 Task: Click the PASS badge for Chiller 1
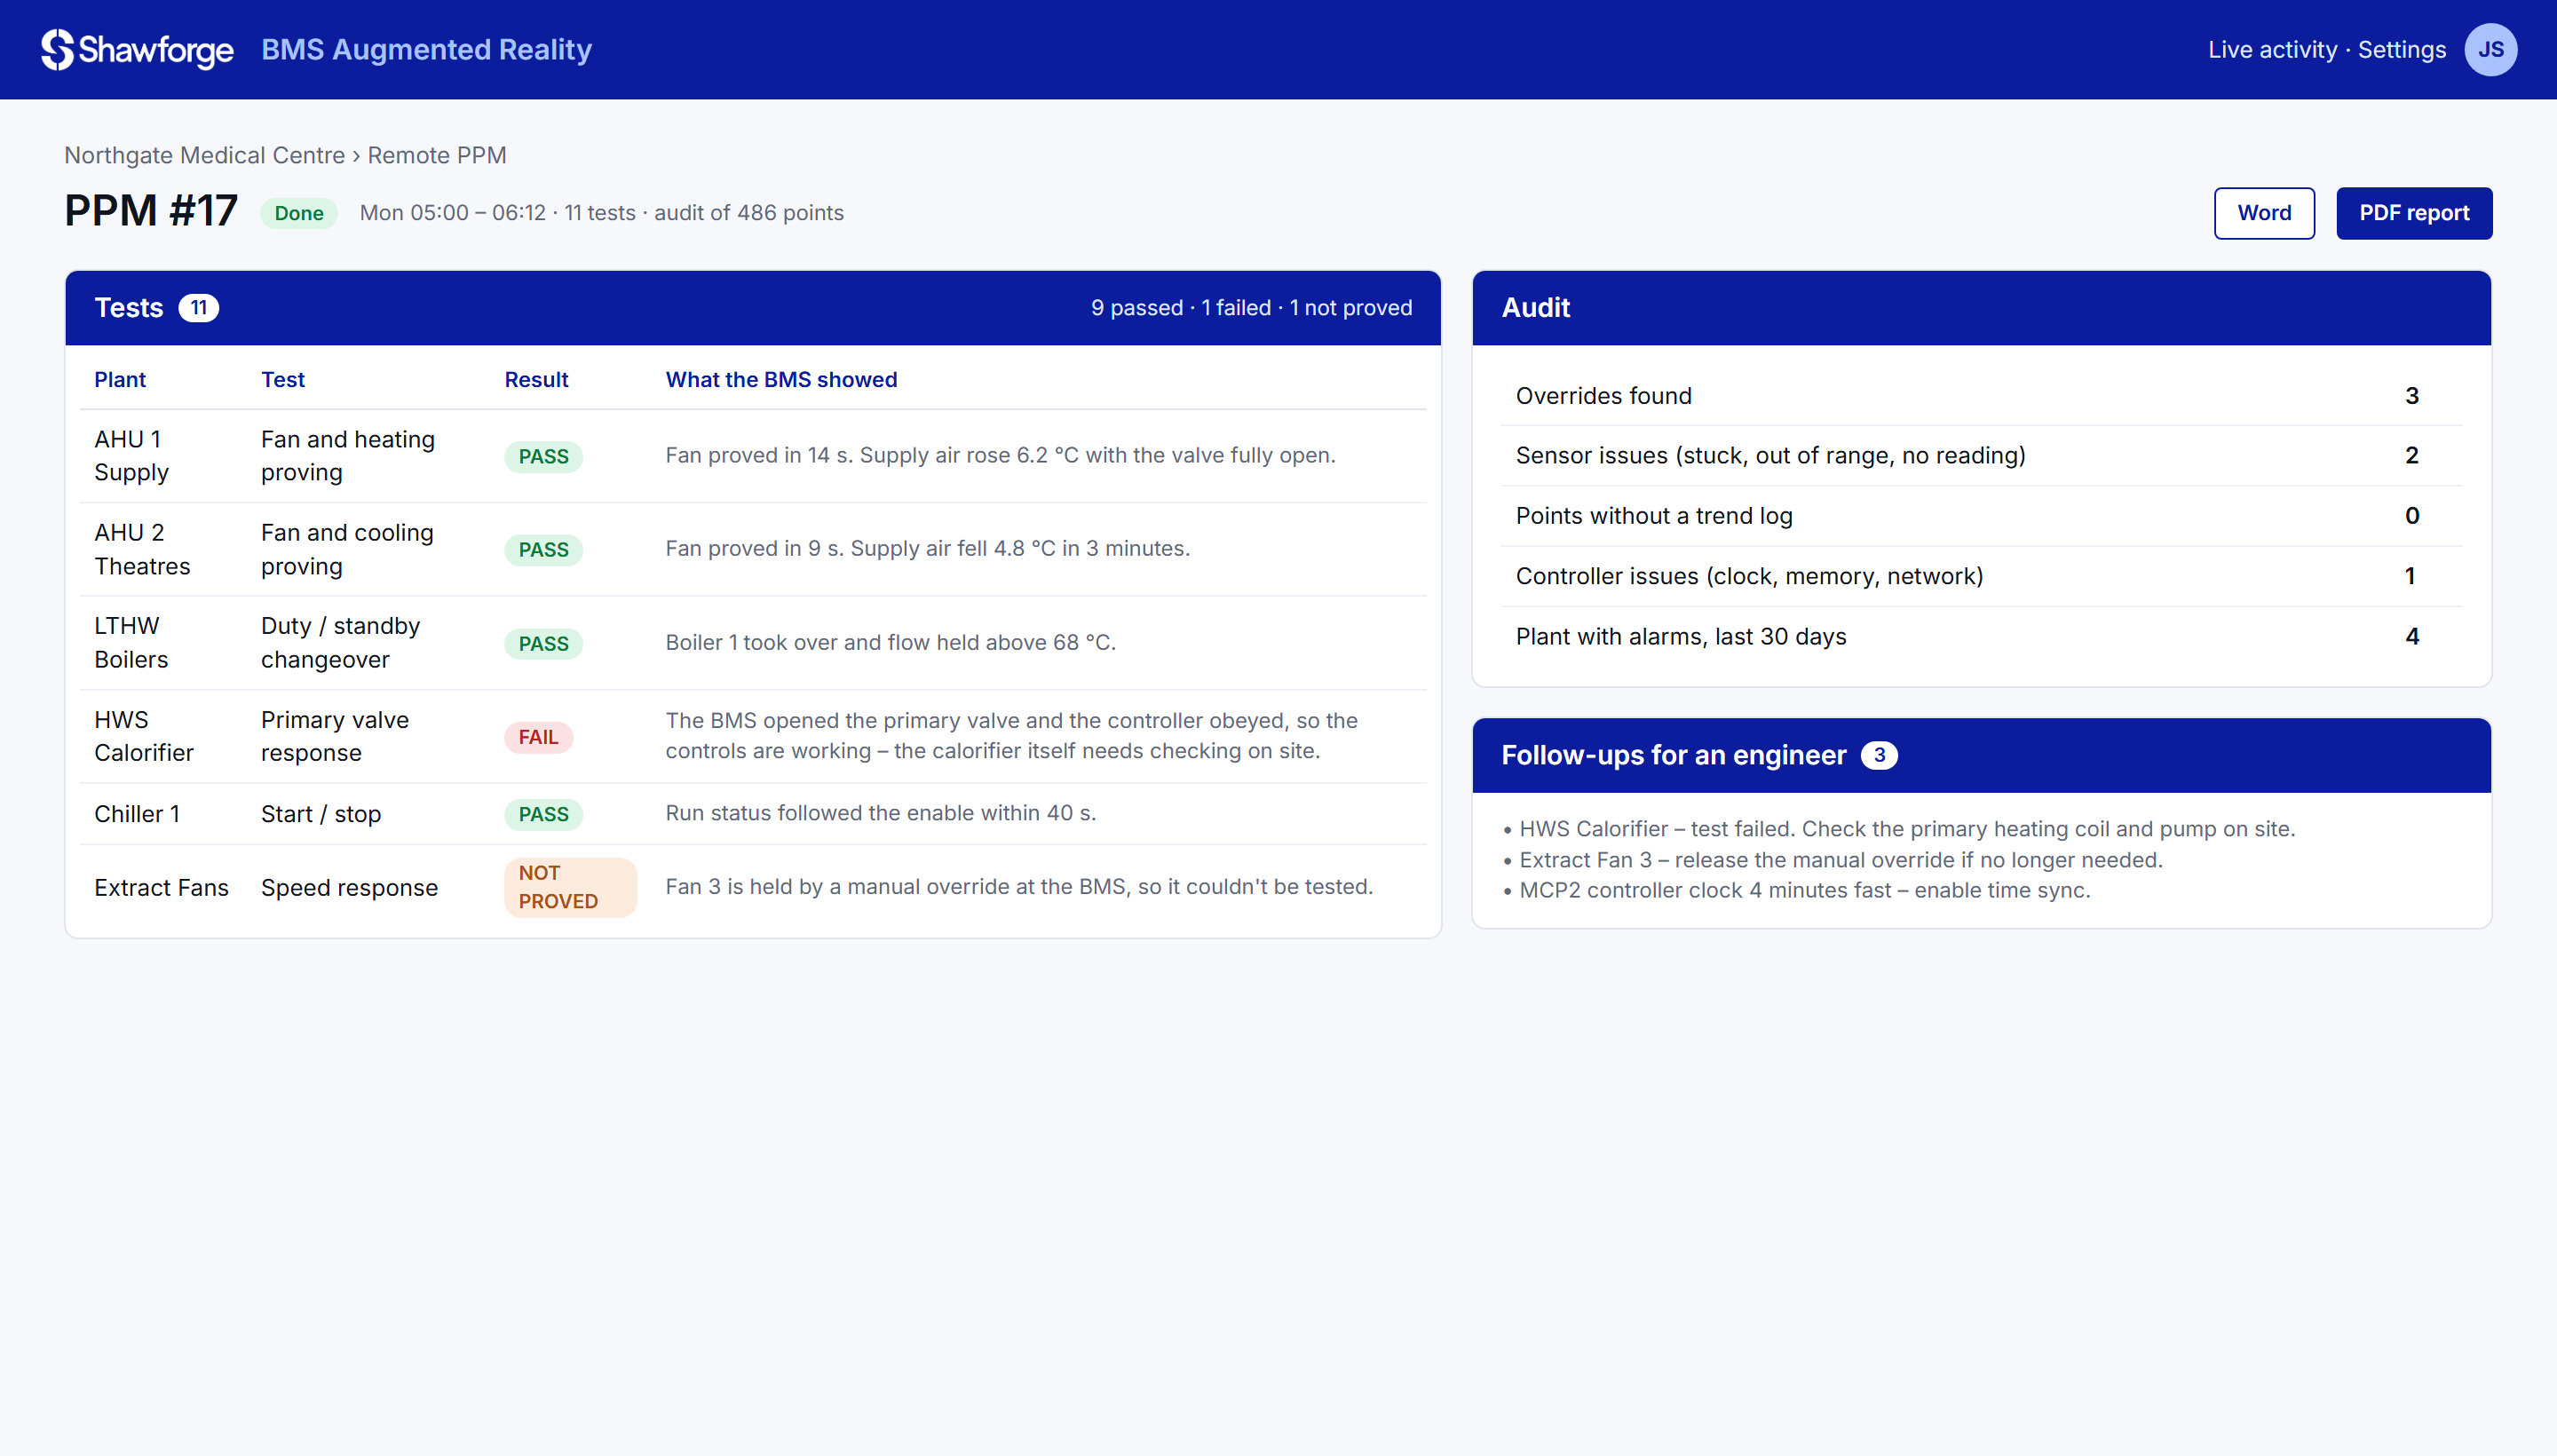pos(543,815)
